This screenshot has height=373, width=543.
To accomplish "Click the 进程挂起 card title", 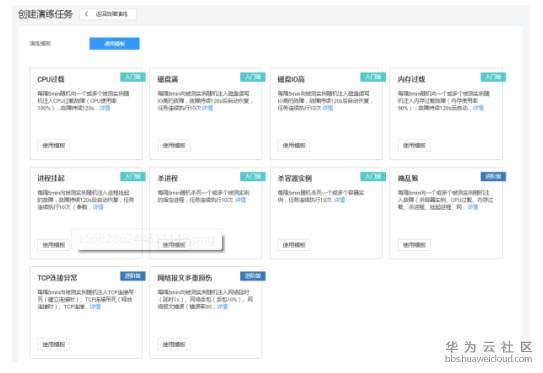I will click(x=51, y=178).
